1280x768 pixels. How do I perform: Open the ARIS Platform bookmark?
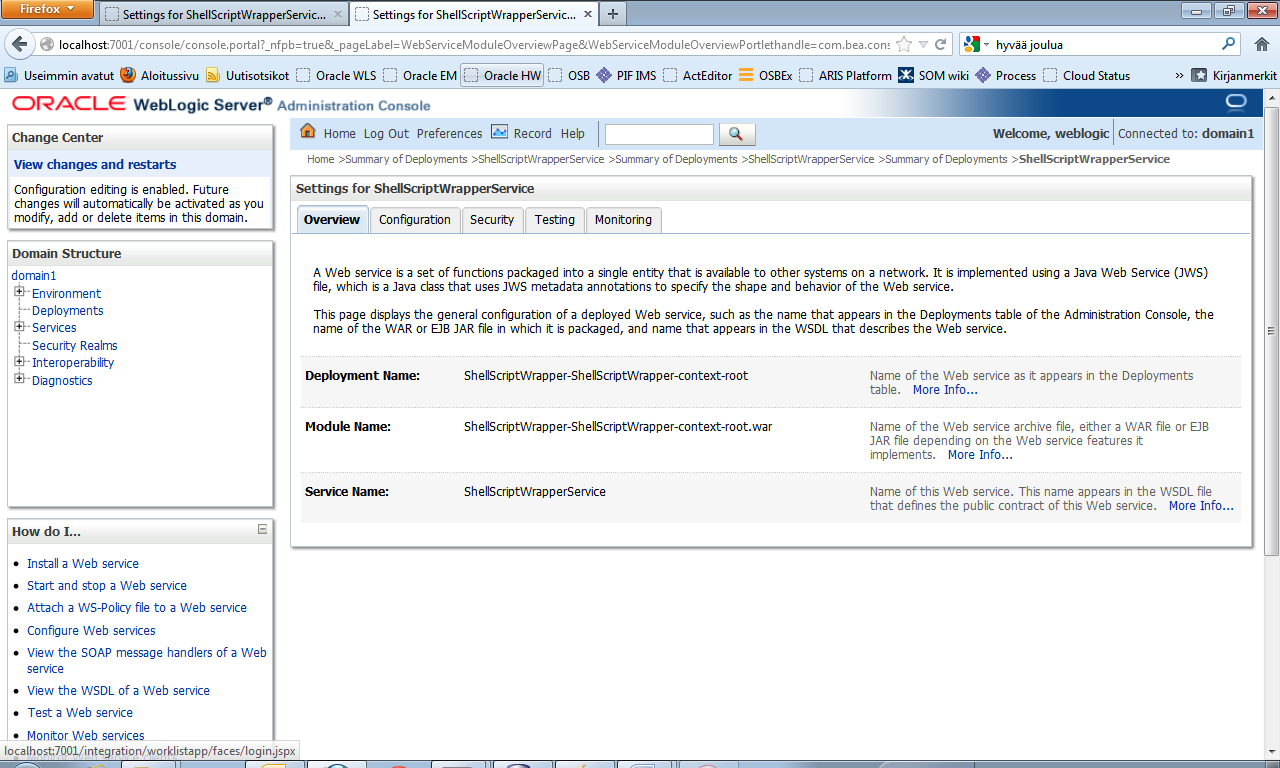(x=845, y=75)
